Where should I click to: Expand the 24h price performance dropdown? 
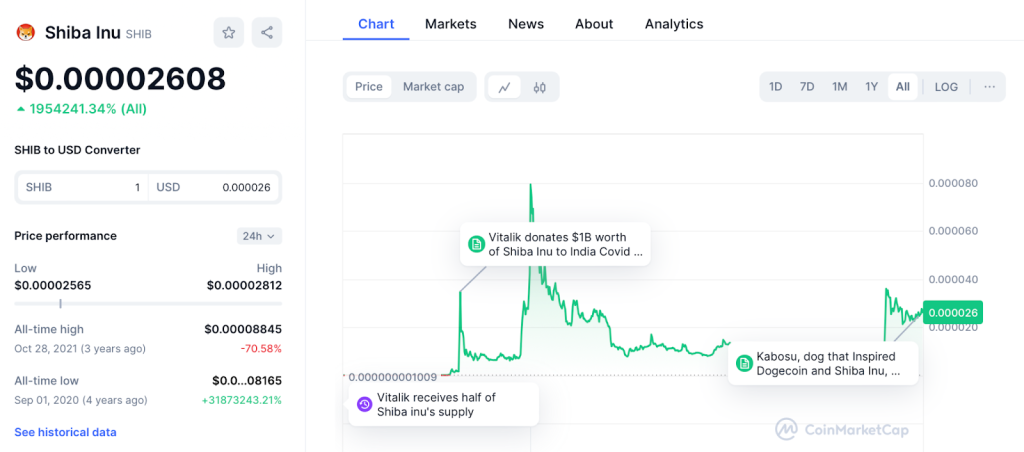259,236
